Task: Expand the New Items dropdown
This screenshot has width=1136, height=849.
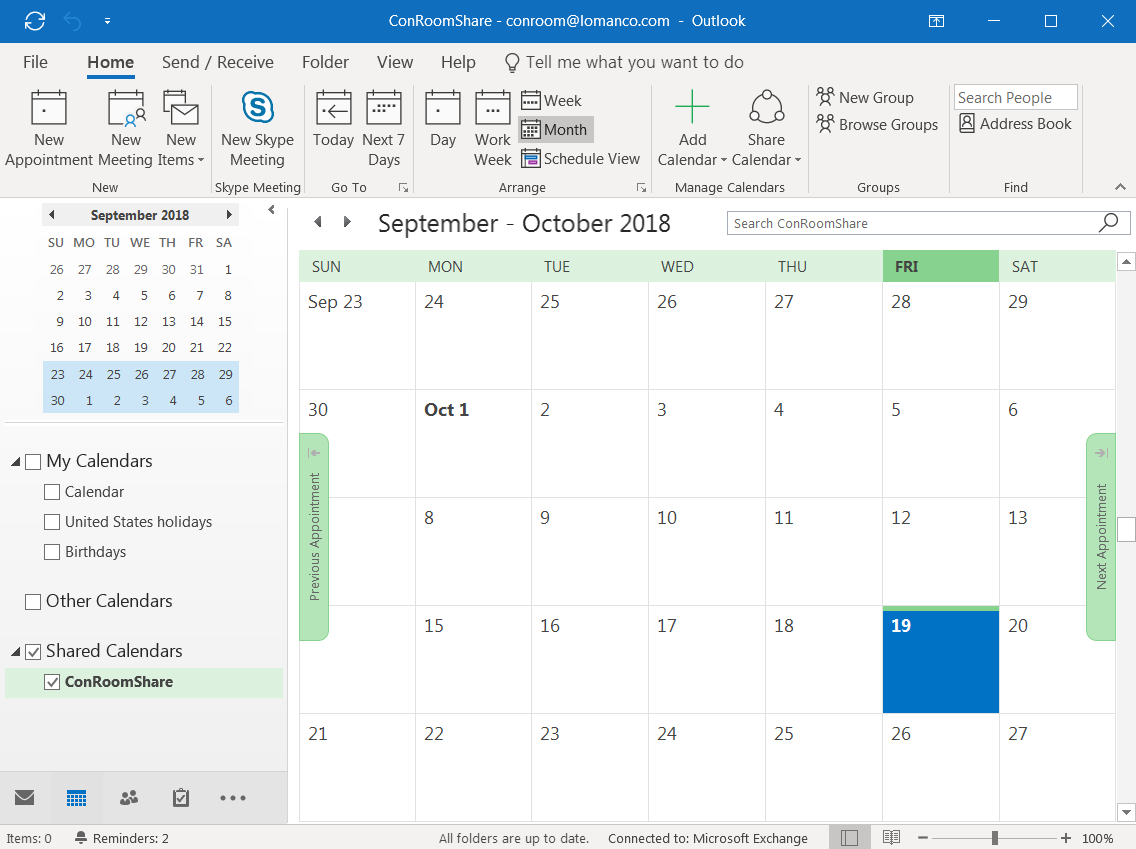Action: 181,150
